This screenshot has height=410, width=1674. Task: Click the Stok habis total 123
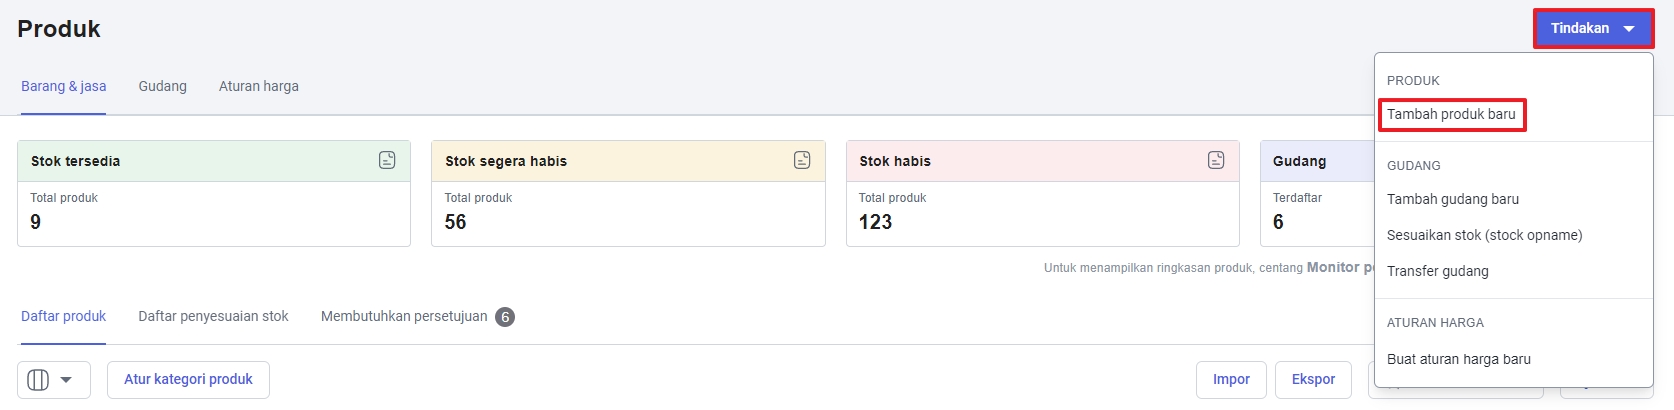875,222
